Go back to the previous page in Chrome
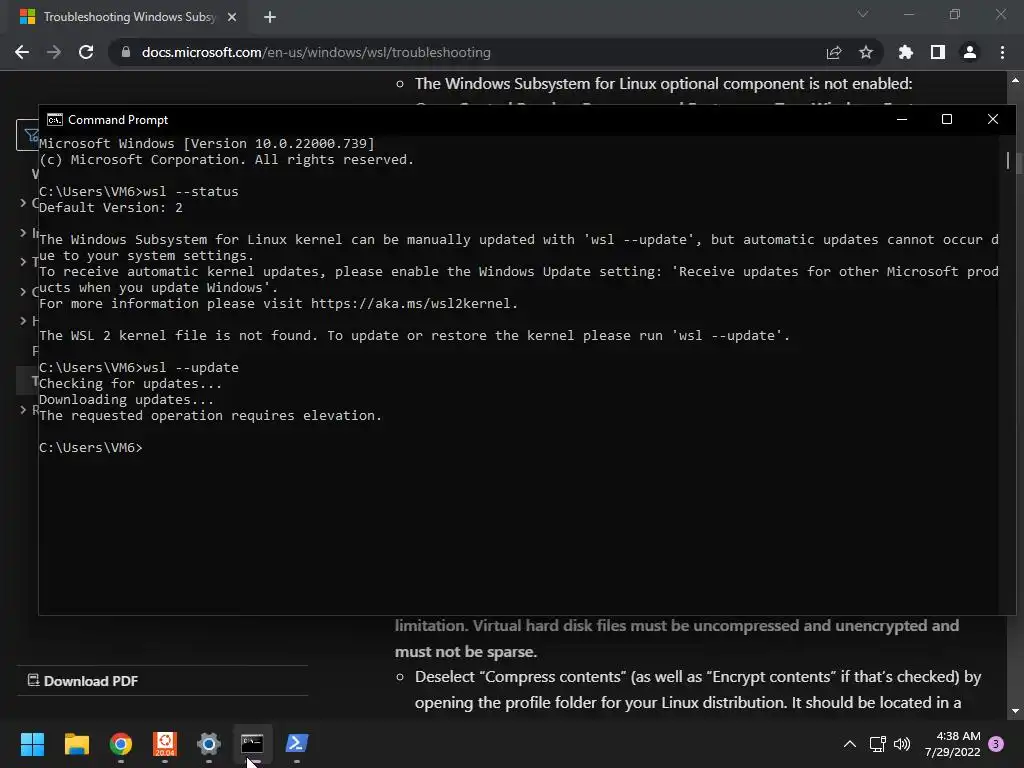1024x768 pixels. pos(22,52)
